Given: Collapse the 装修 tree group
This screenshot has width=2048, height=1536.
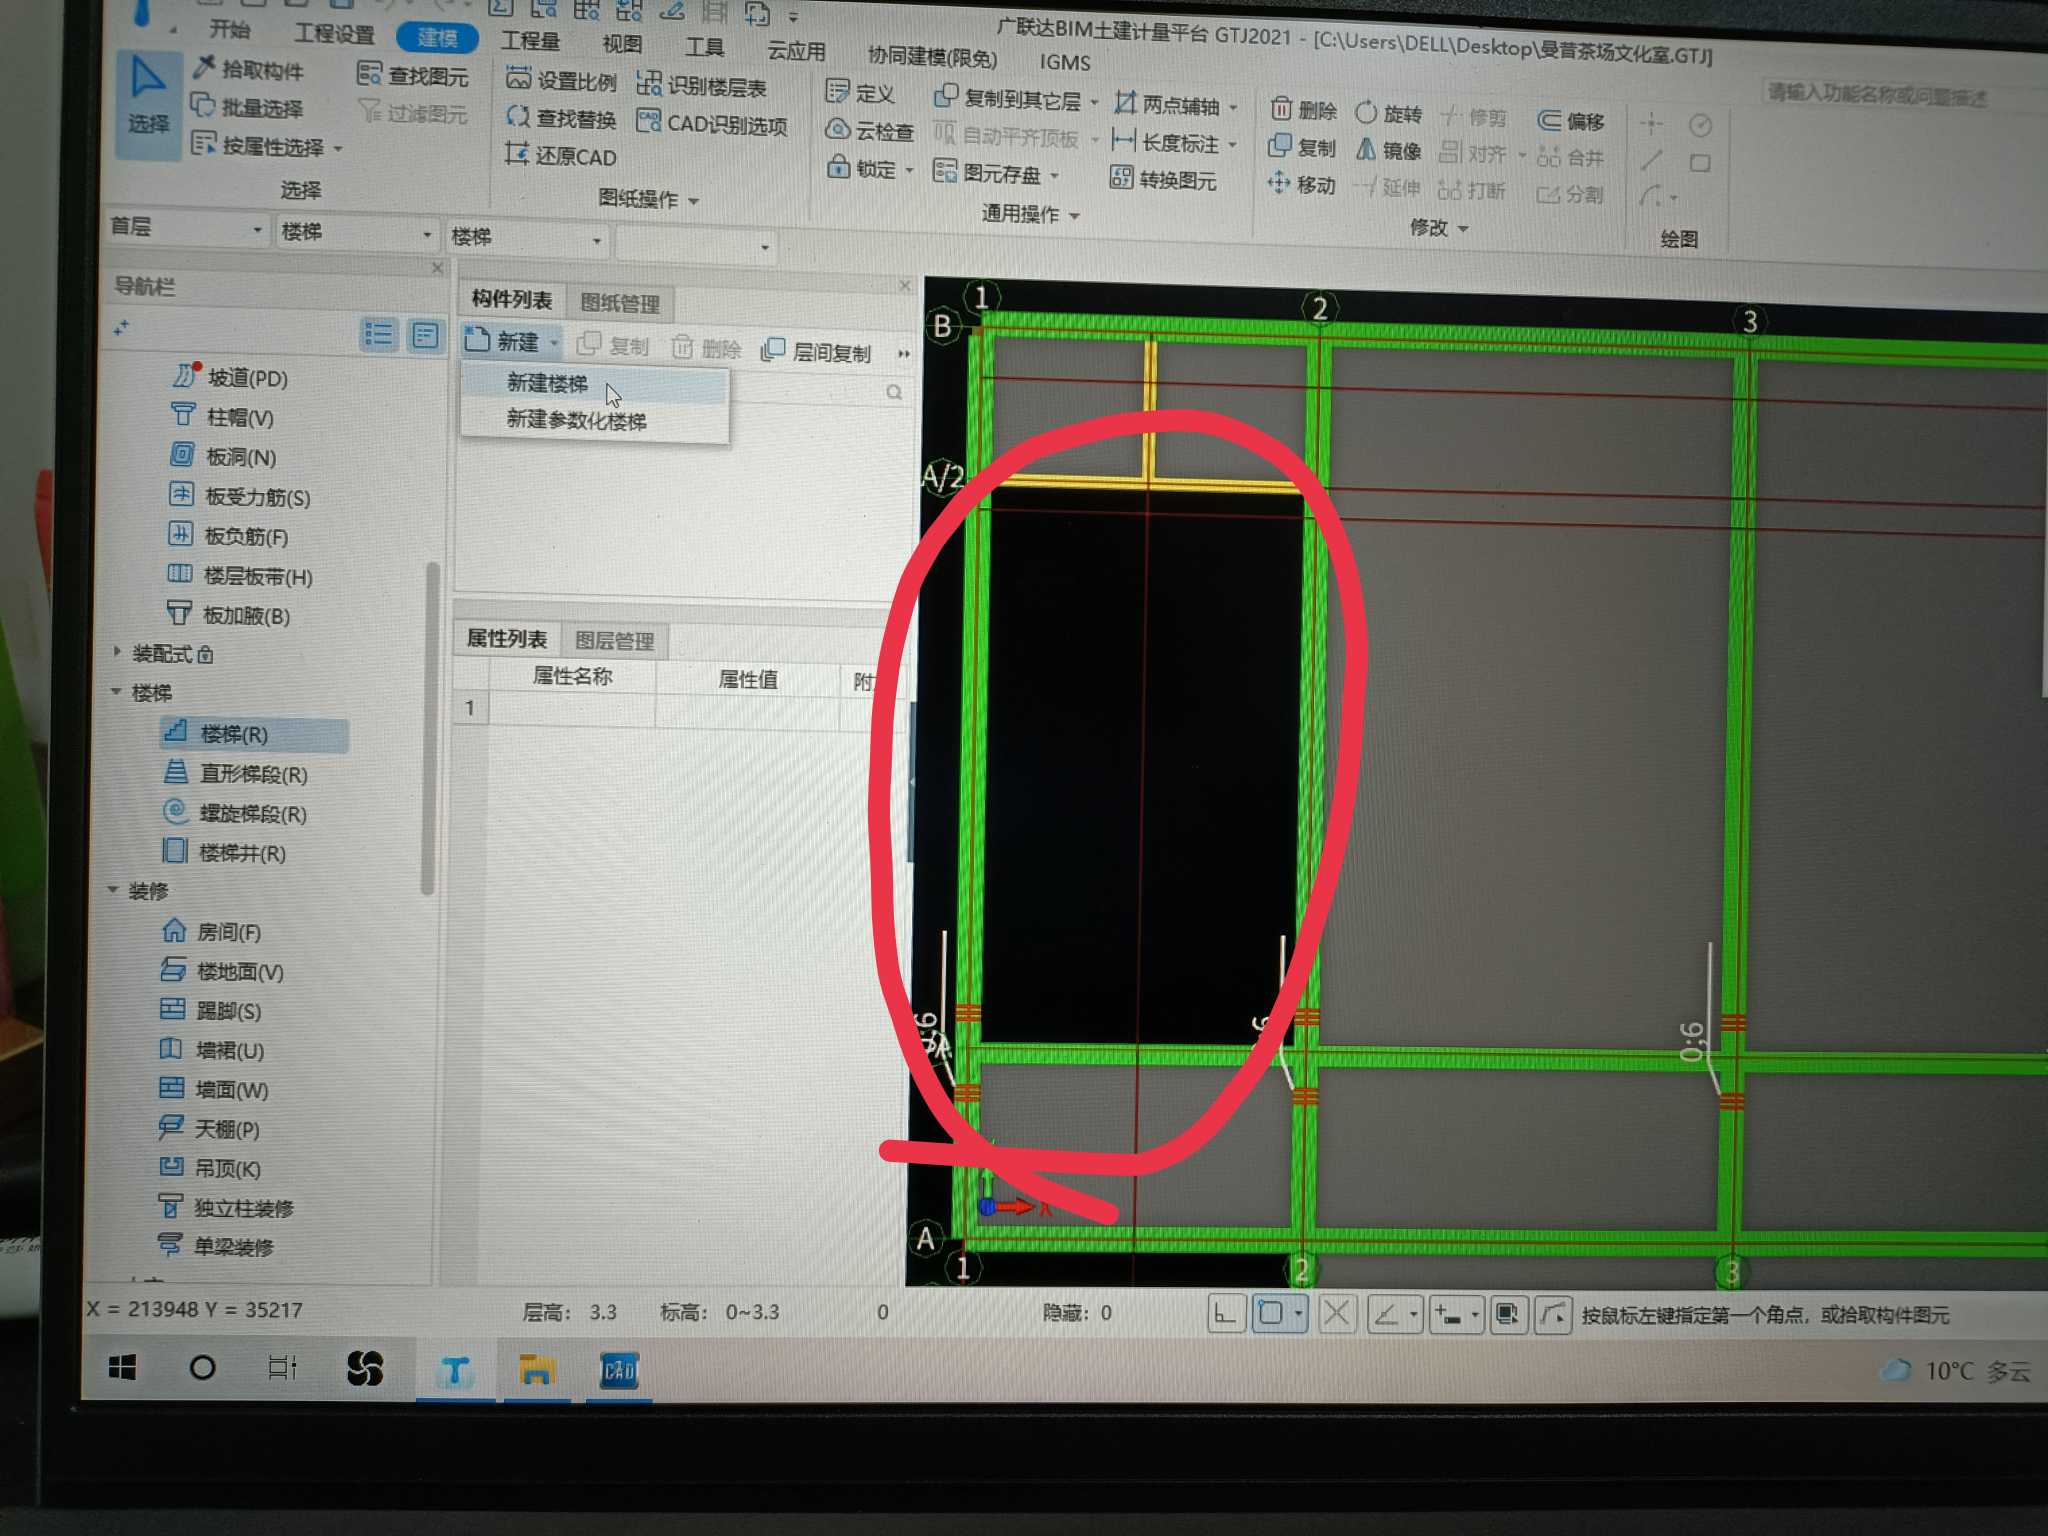Looking at the screenshot, I should pos(113,890).
